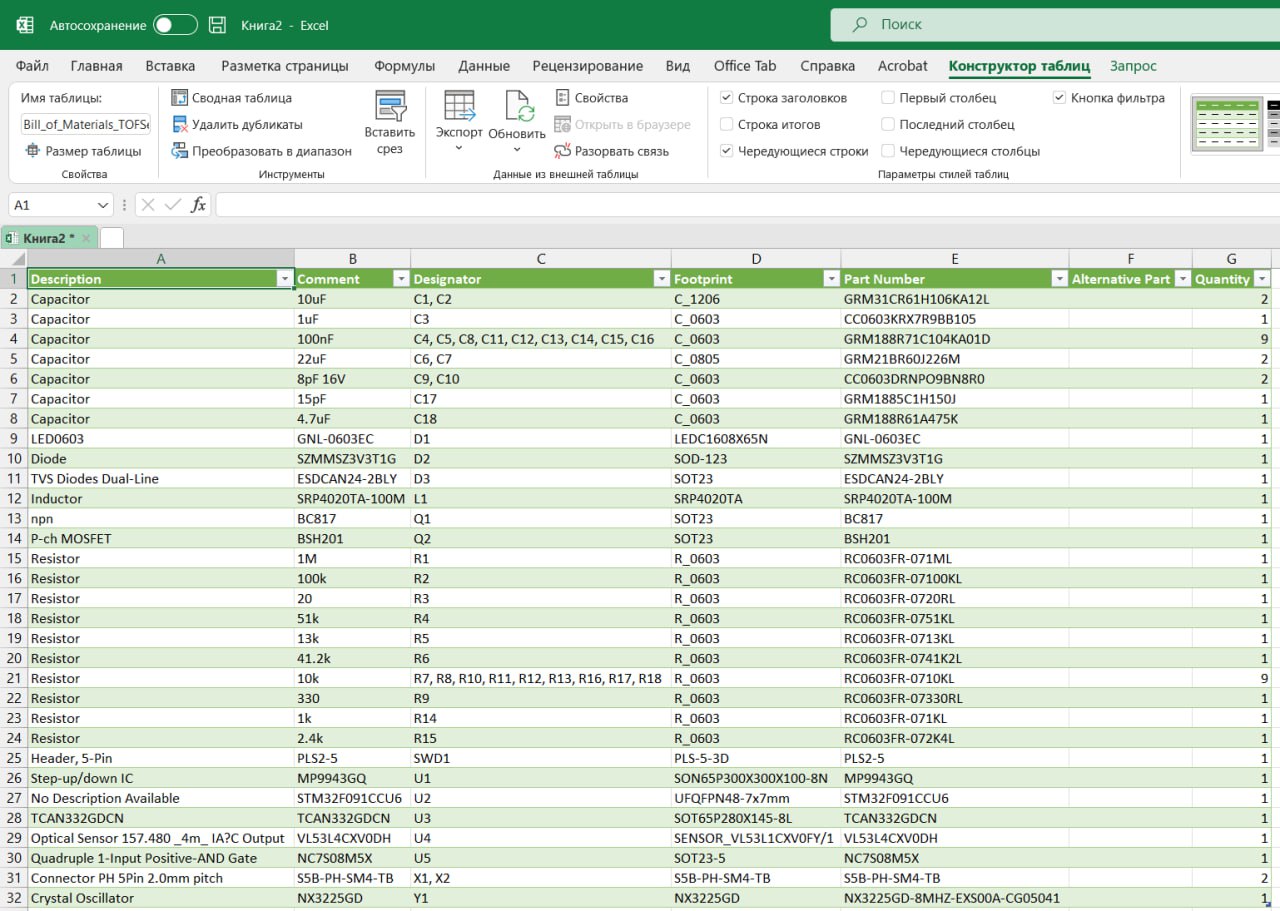The height and width of the screenshot is (911, 1280).
Task: Disable the Кнопка фильтра checkbox
Action: (1060, 98)
